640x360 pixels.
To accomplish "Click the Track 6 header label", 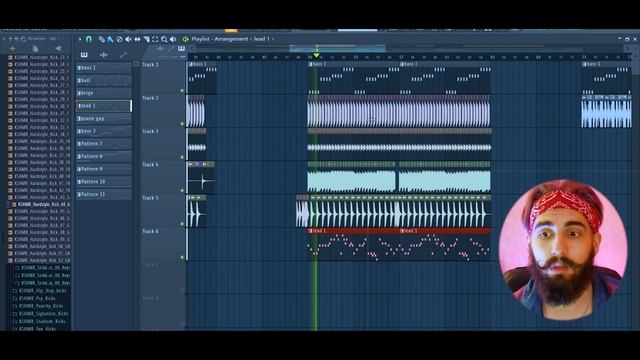I will [150, 231].
